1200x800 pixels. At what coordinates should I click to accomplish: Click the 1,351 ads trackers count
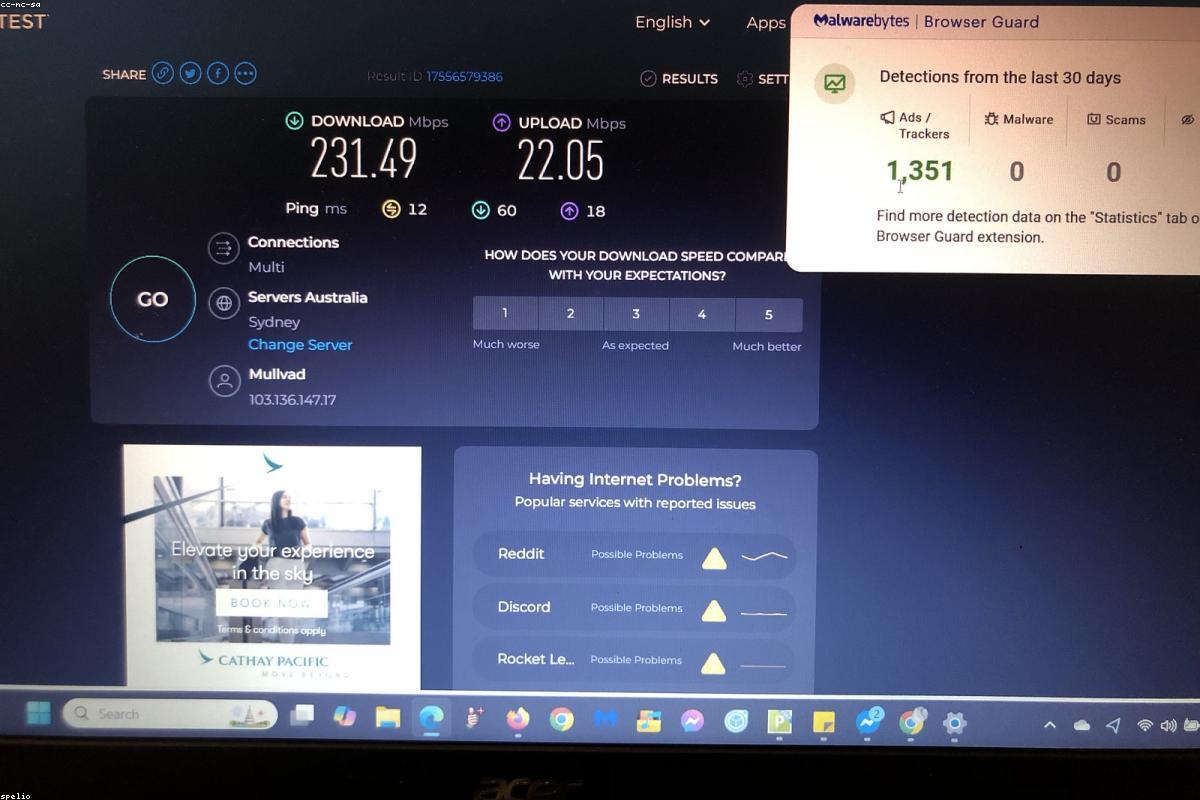920,171
